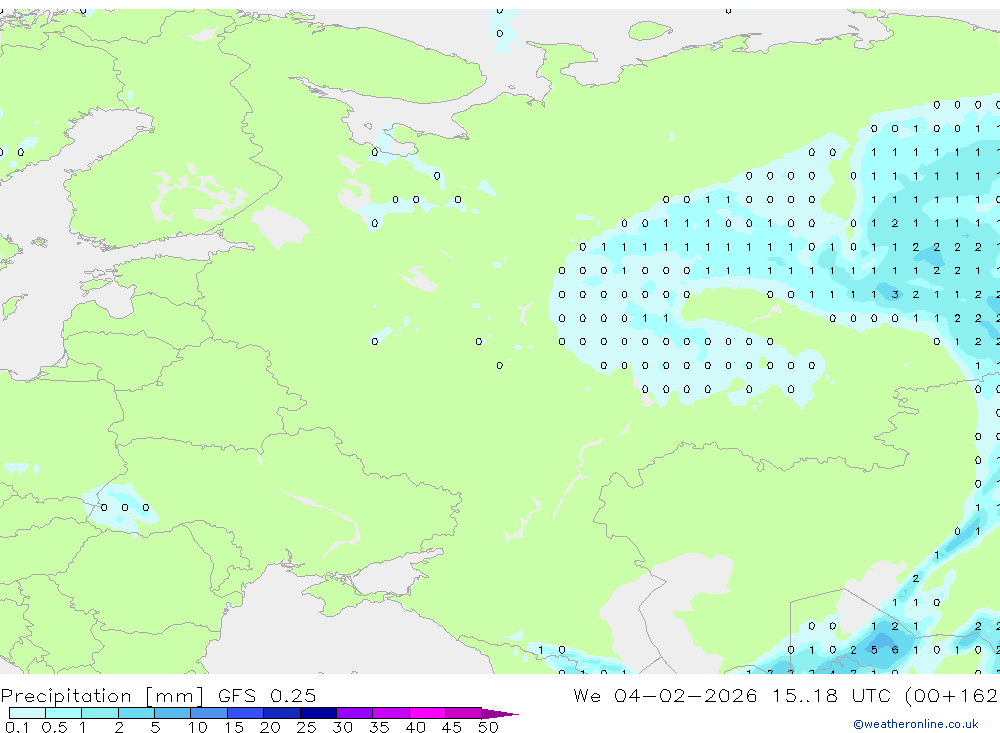Click the 30–35 mm violet legend swatch

pos(354,713)
